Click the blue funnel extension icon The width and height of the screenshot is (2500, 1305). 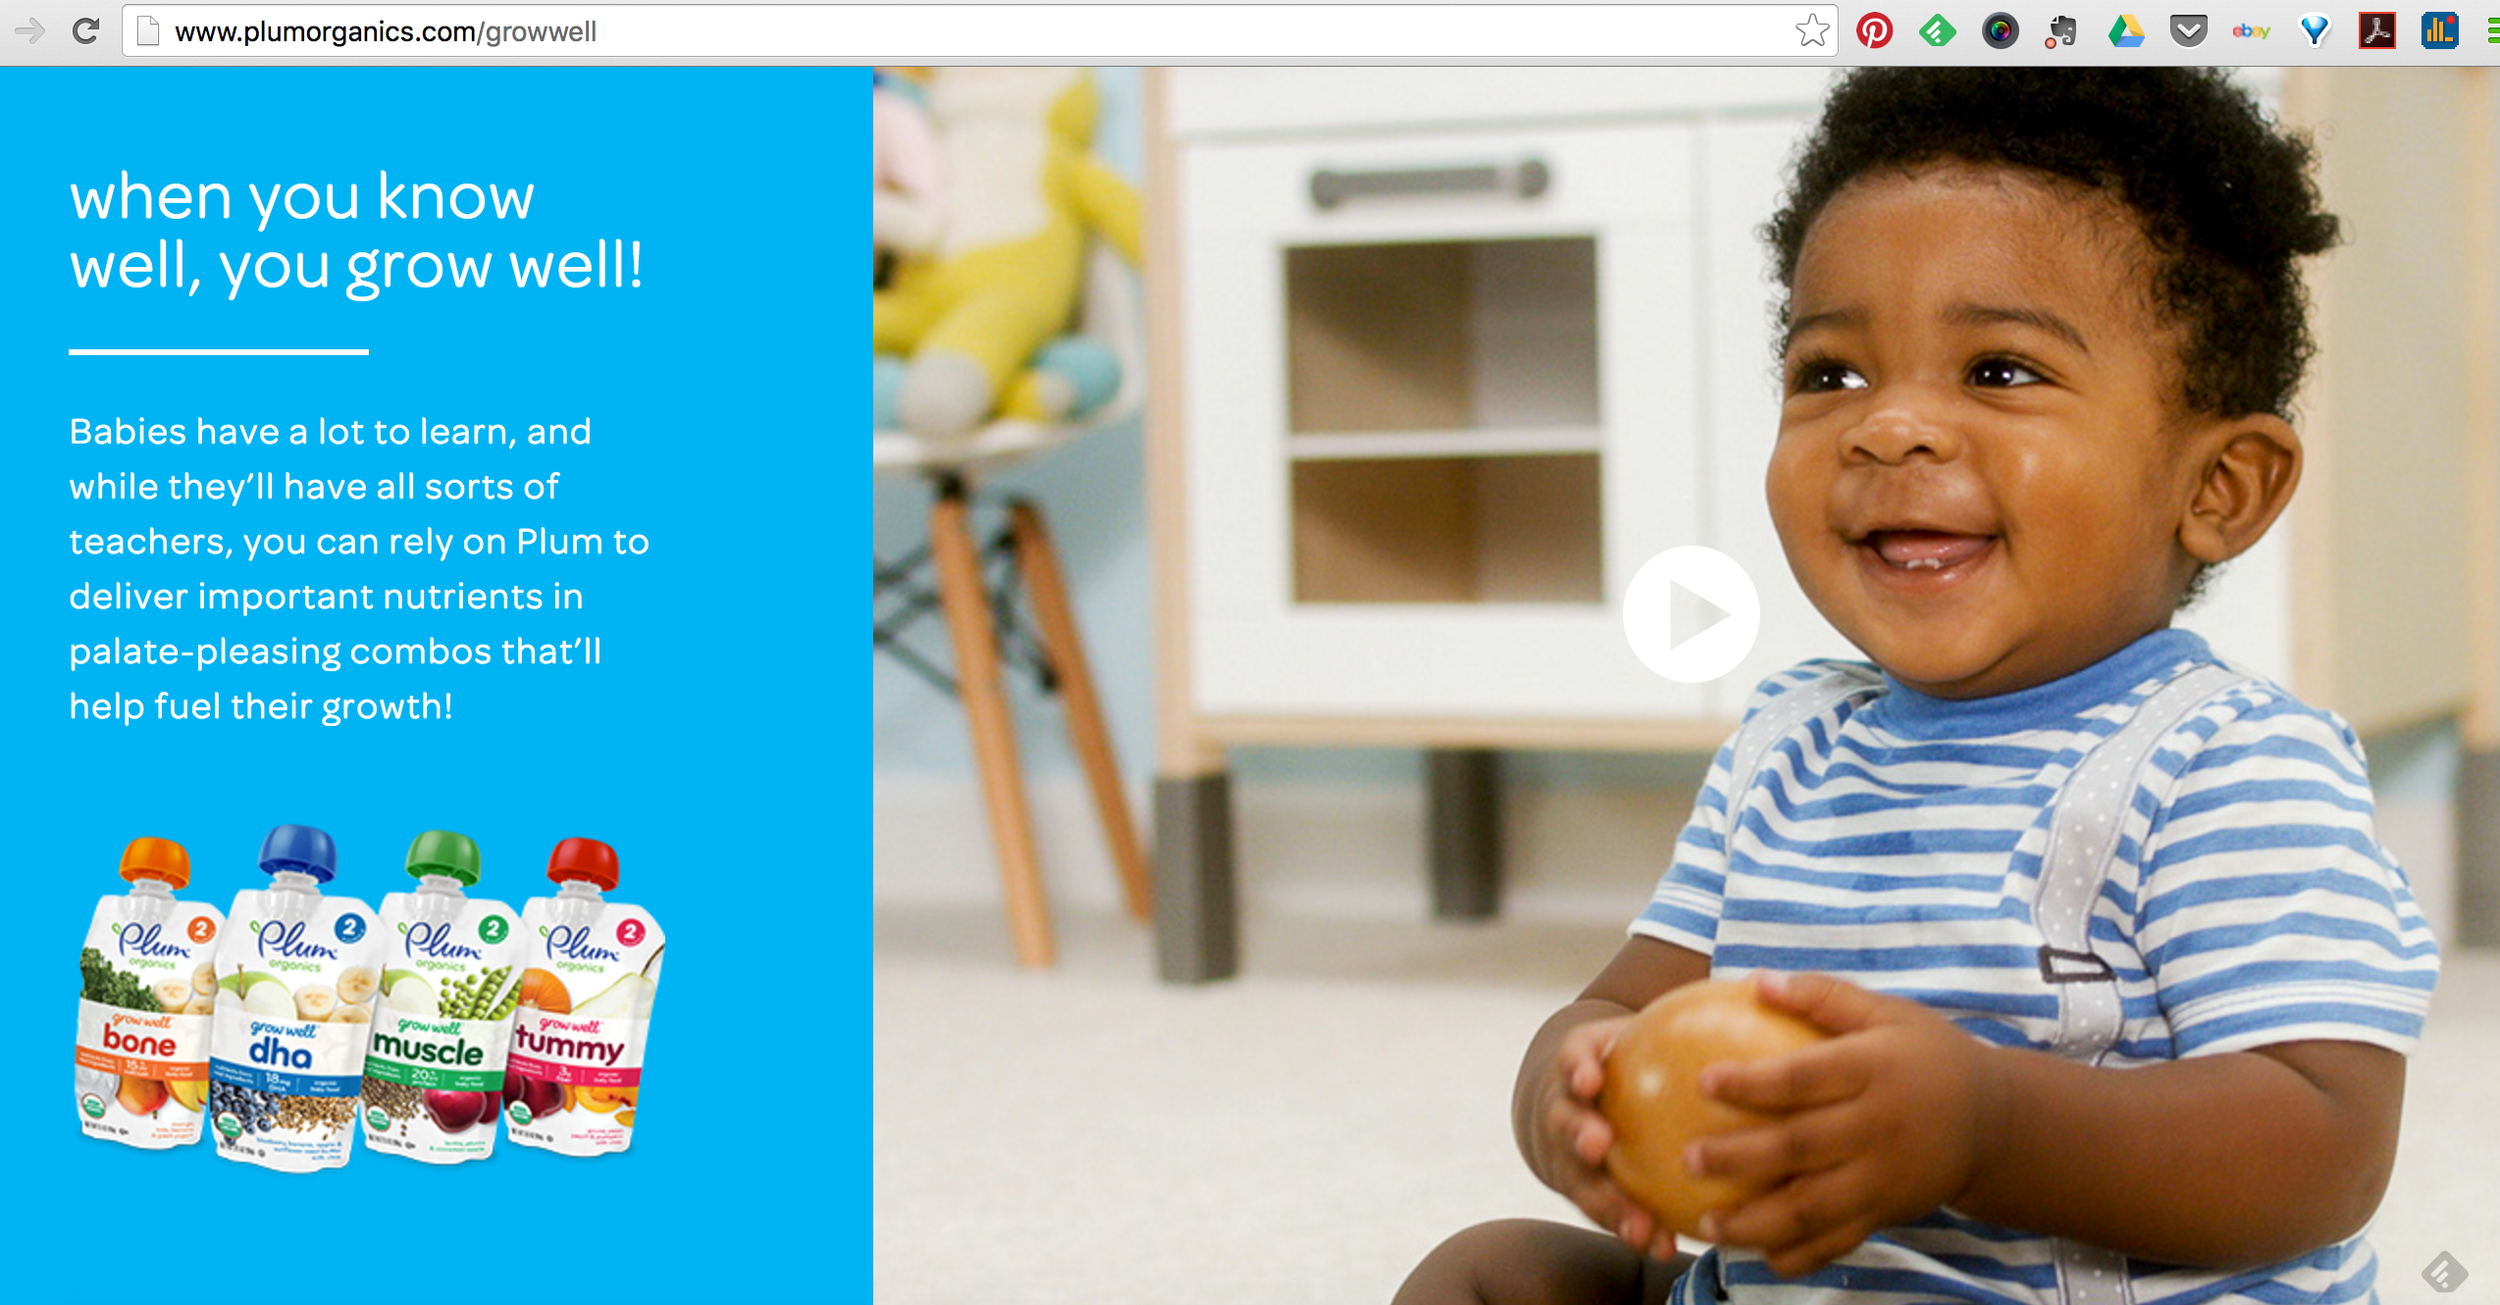(x=2315, y=32)
